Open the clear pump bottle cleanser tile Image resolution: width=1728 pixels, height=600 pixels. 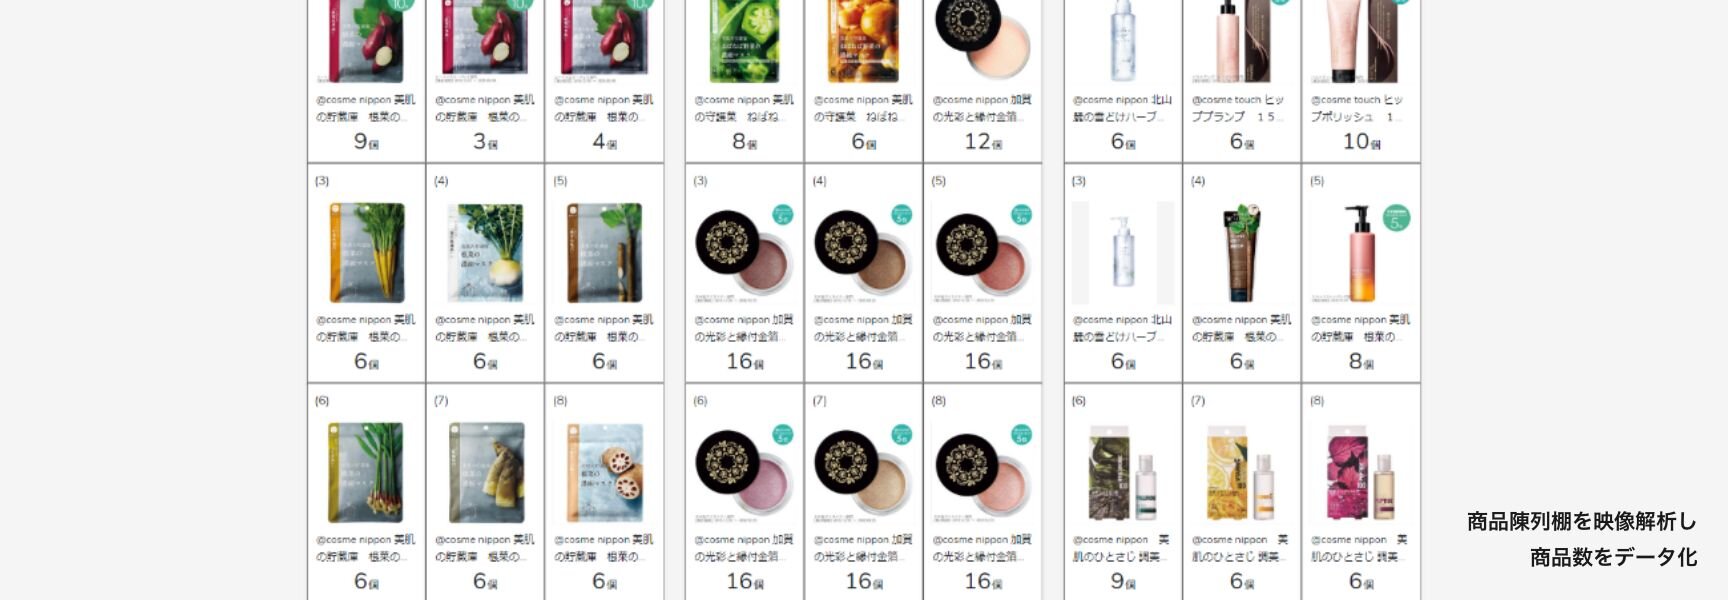pyautogui.click(x=1123, y=253)
